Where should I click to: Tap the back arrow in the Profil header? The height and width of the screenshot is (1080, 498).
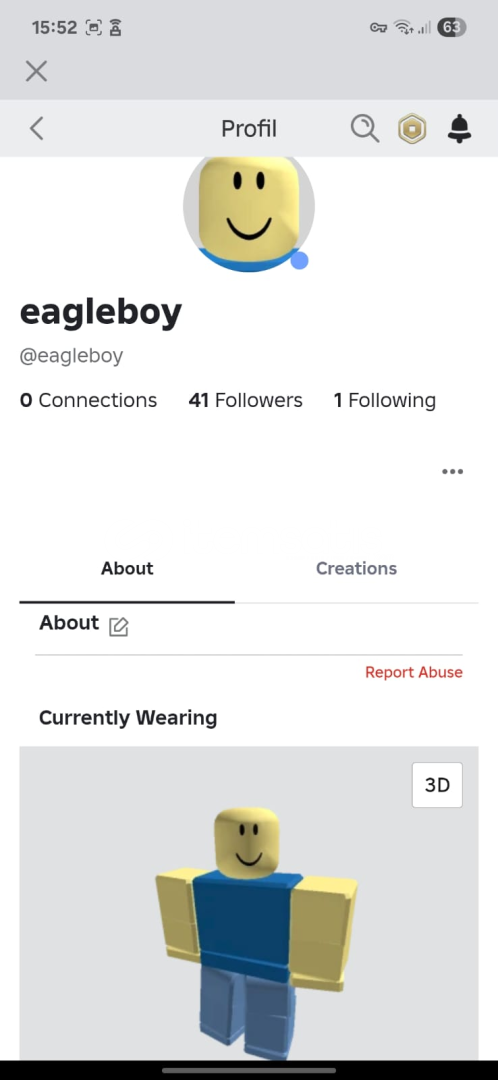click(37, 128)
